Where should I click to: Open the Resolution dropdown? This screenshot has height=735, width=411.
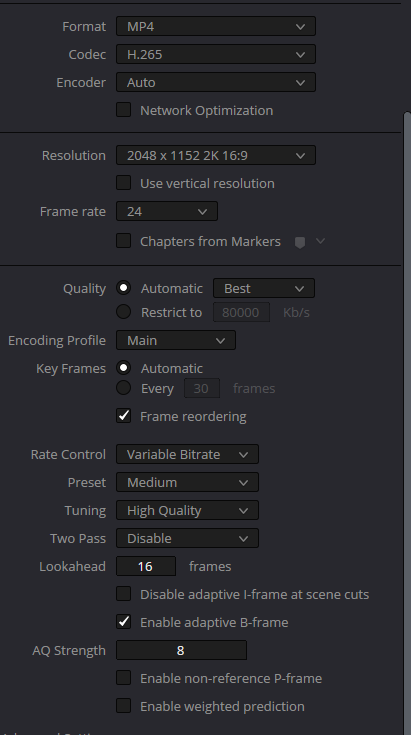pyautogui.click(x=216, y=155)
